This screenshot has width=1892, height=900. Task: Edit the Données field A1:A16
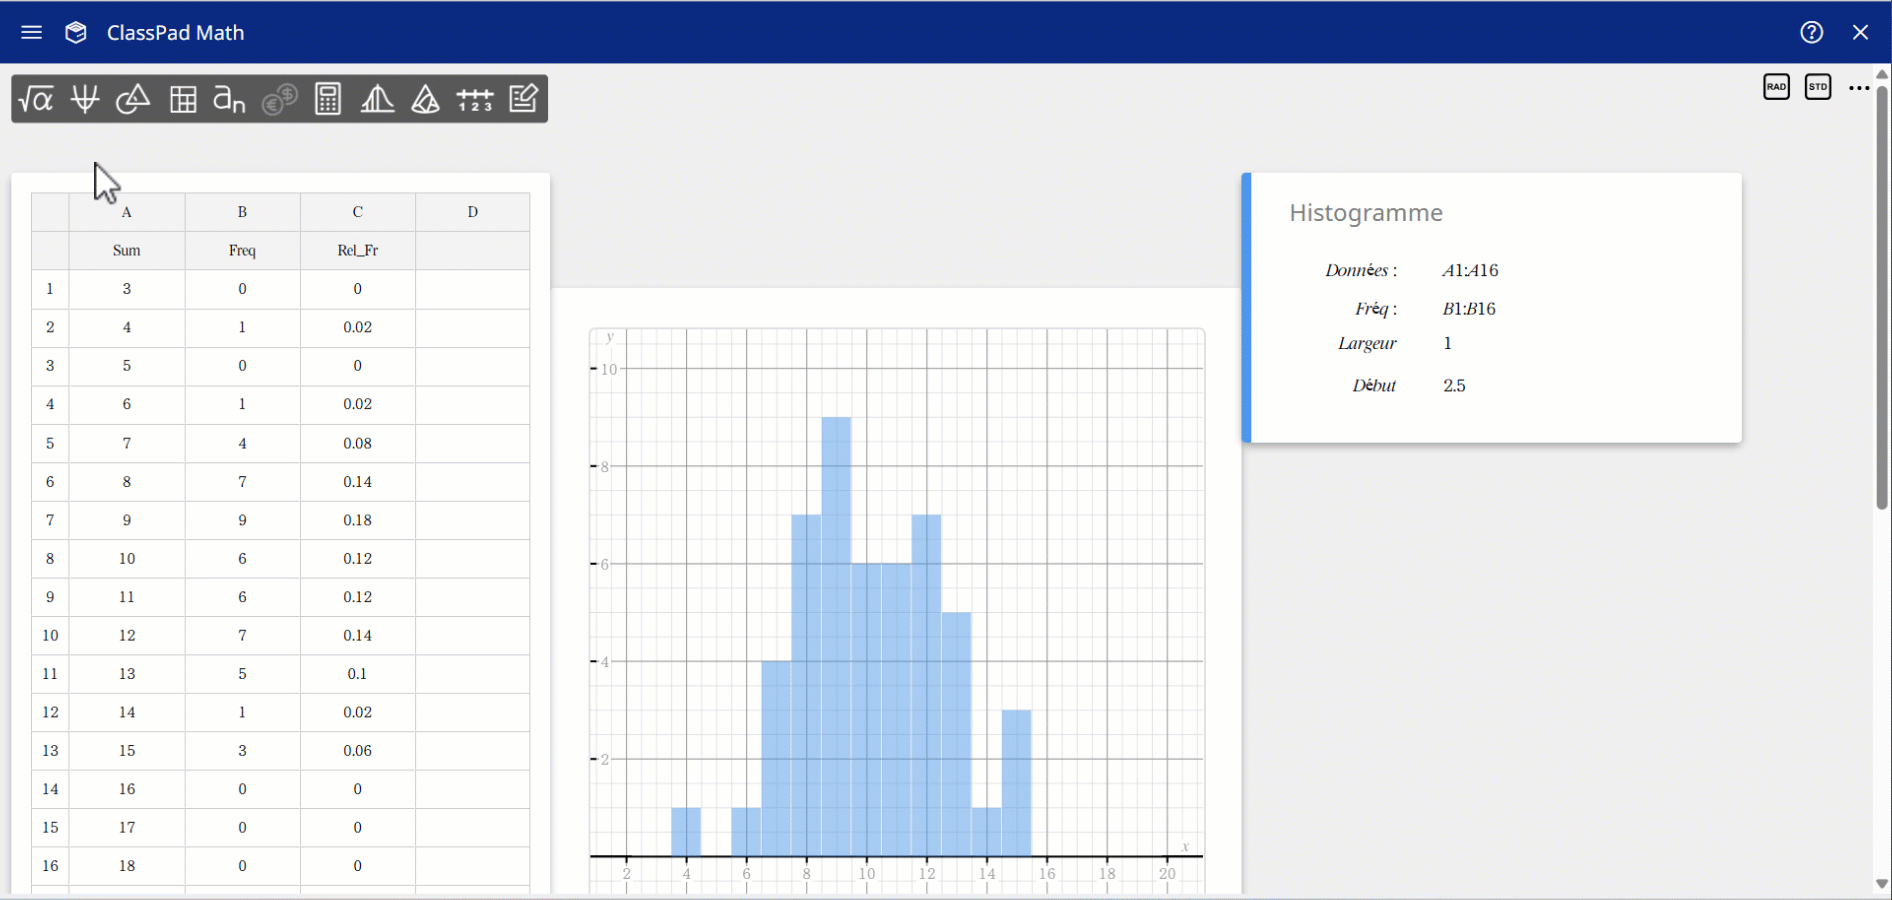pyautogui.click(x=1470, y=270)
